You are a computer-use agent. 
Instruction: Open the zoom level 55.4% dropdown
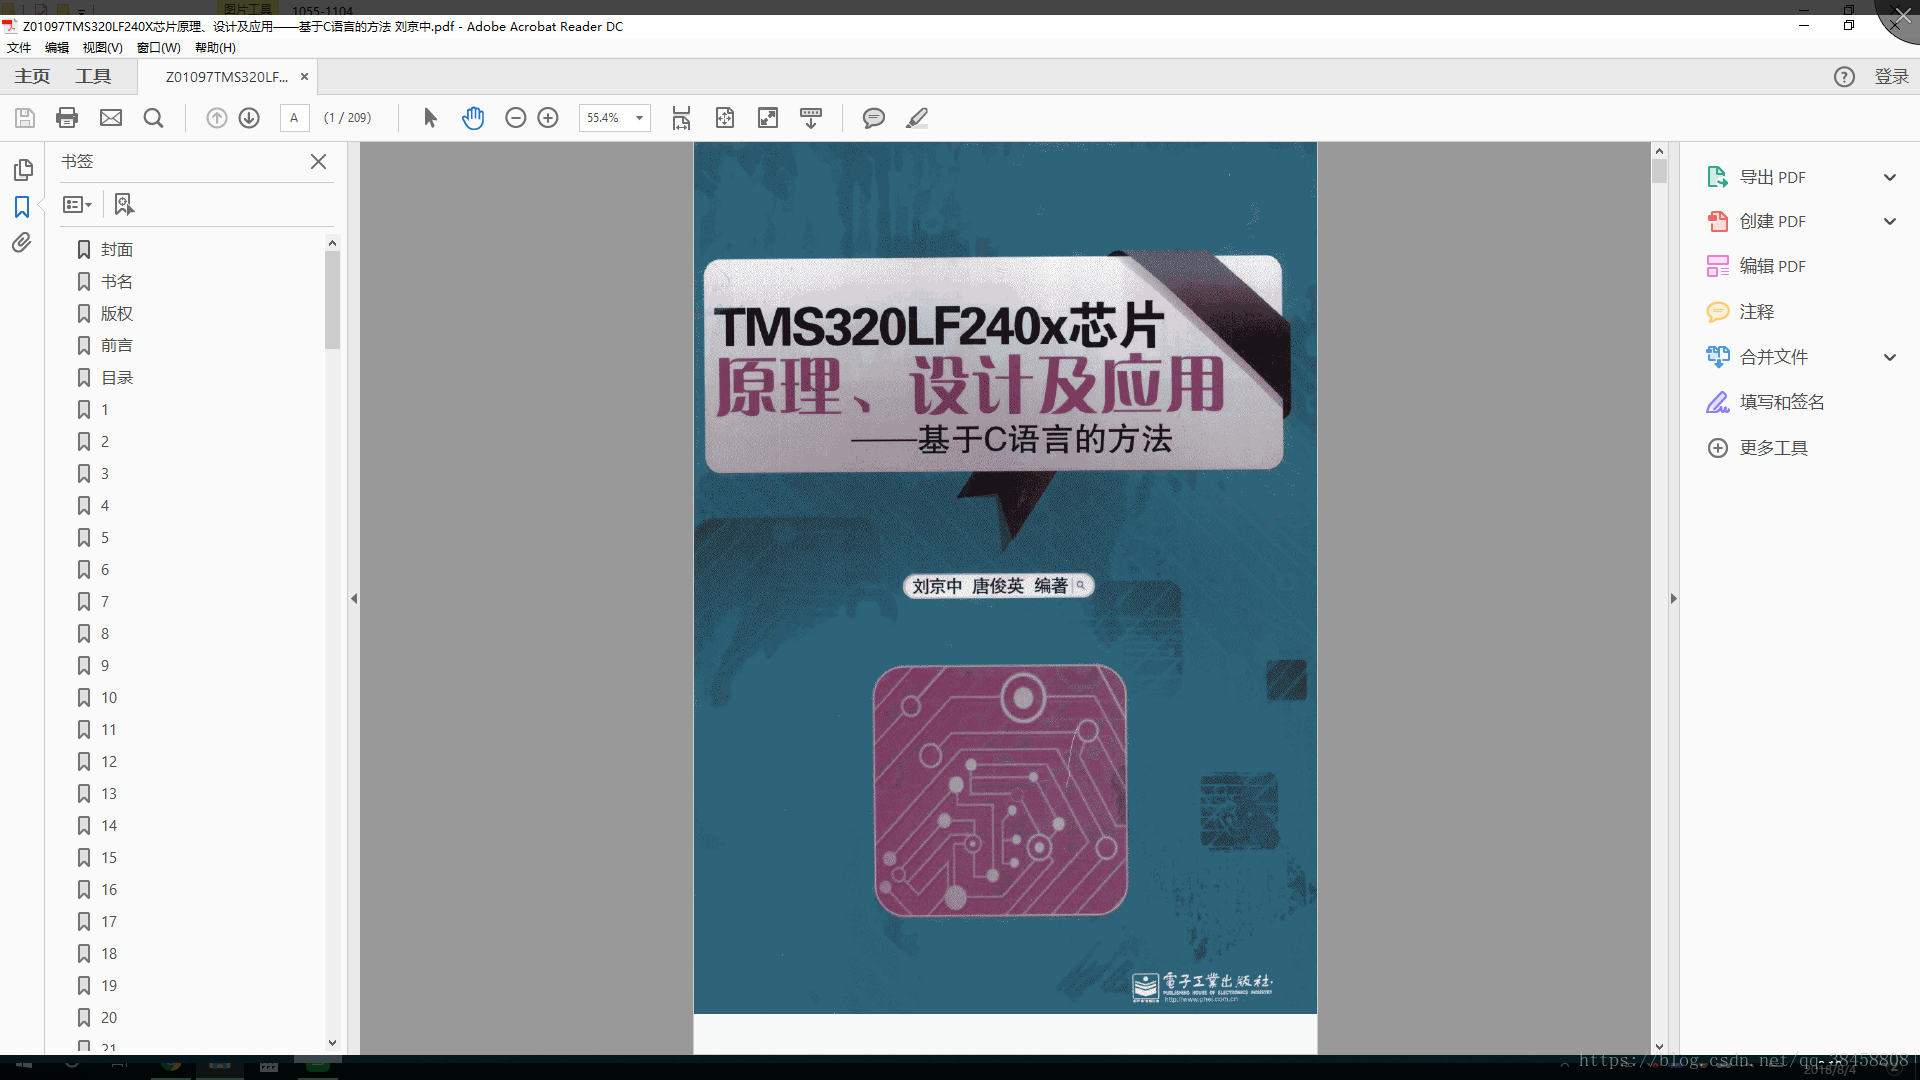(639, 118)
